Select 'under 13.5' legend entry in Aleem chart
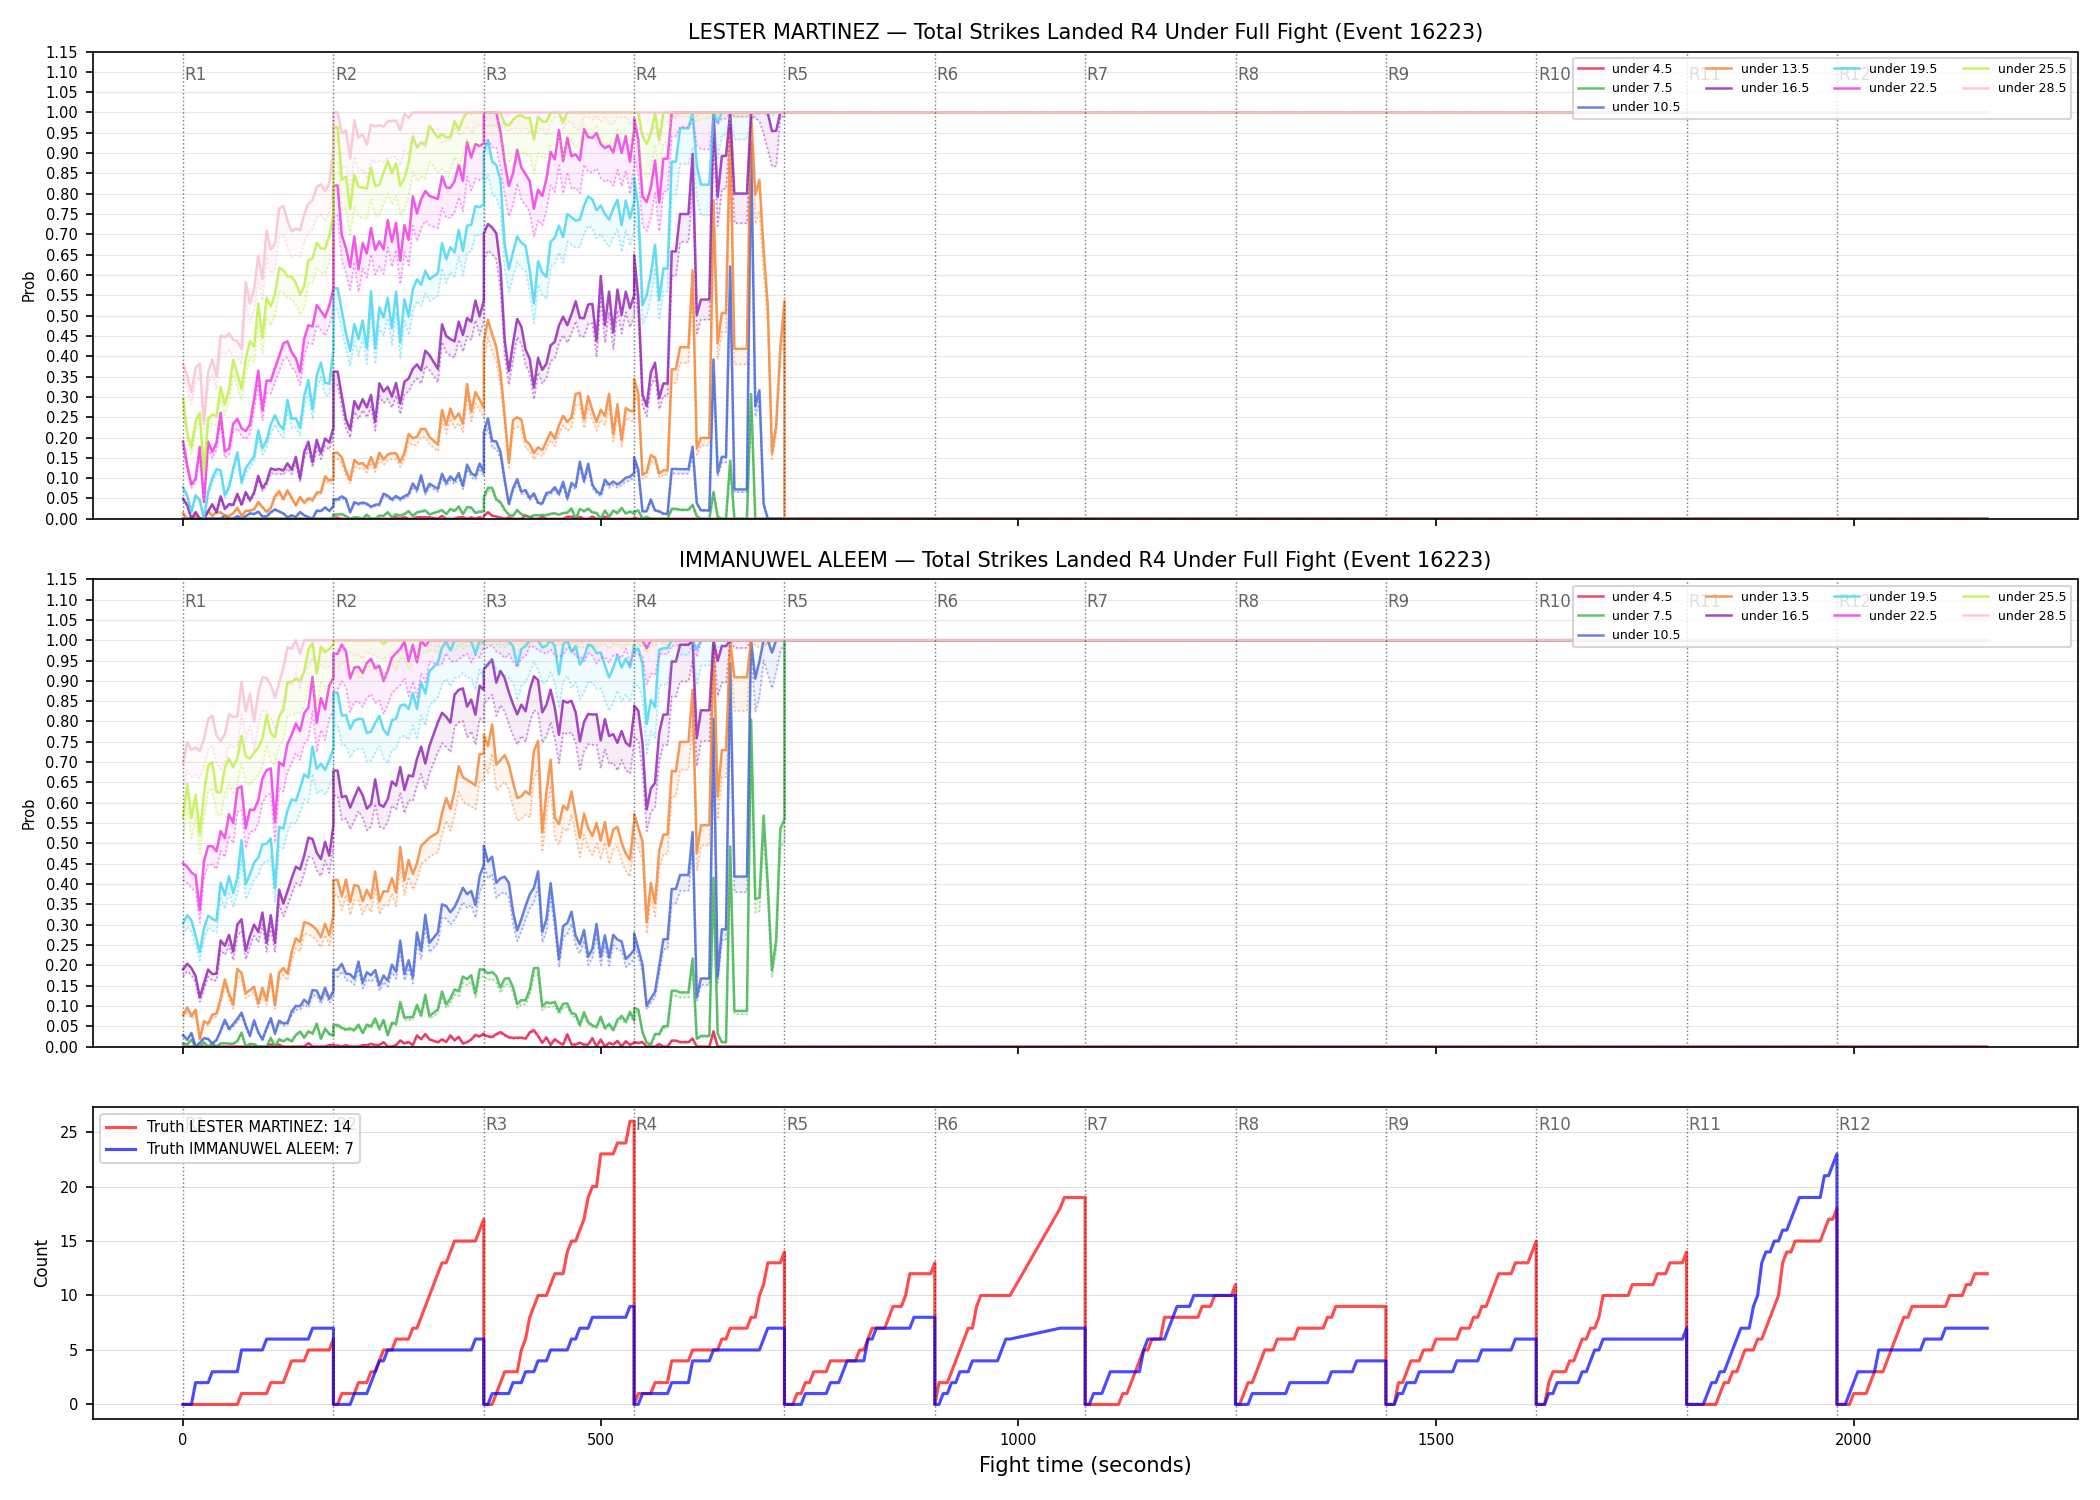The image size is (2100, 1500). [1758, 597]
